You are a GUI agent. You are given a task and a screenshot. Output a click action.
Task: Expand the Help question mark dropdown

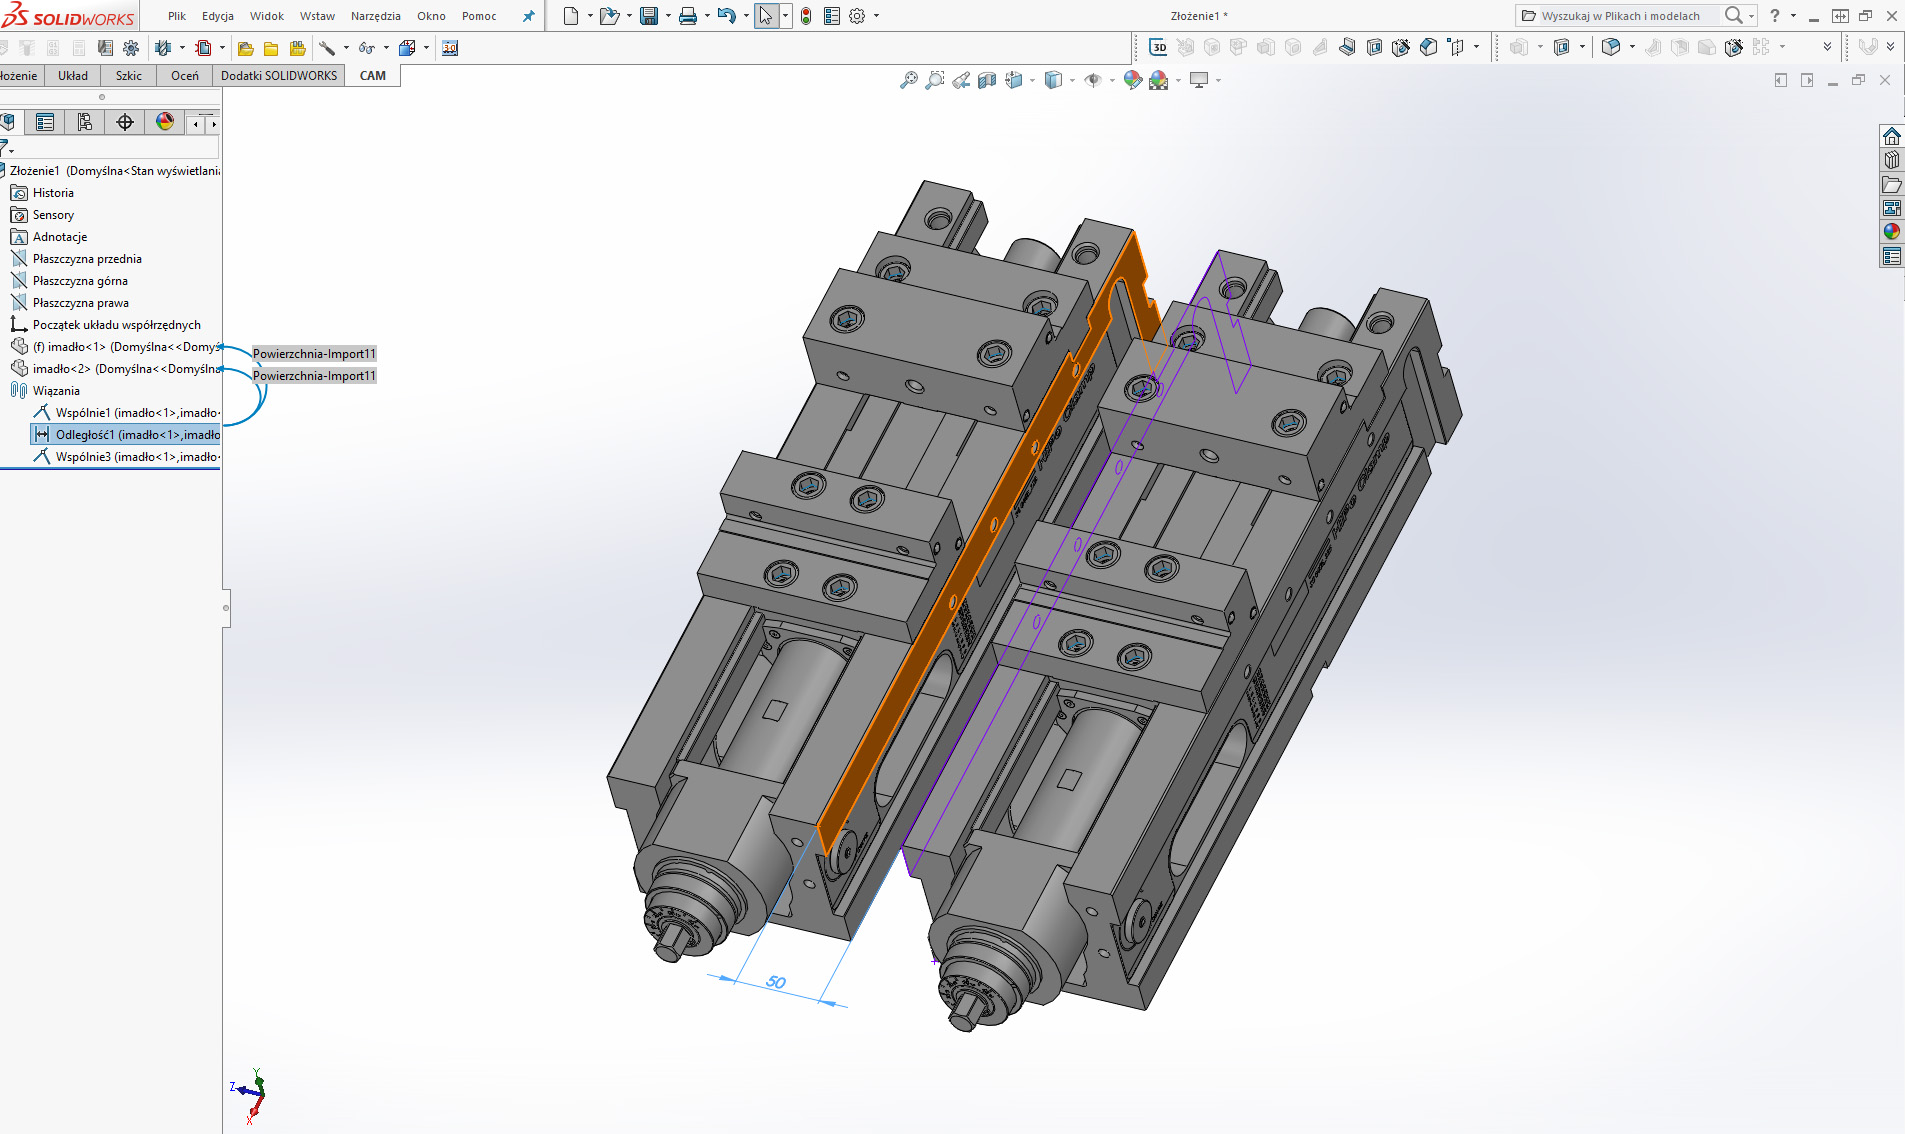point(1793,16)
